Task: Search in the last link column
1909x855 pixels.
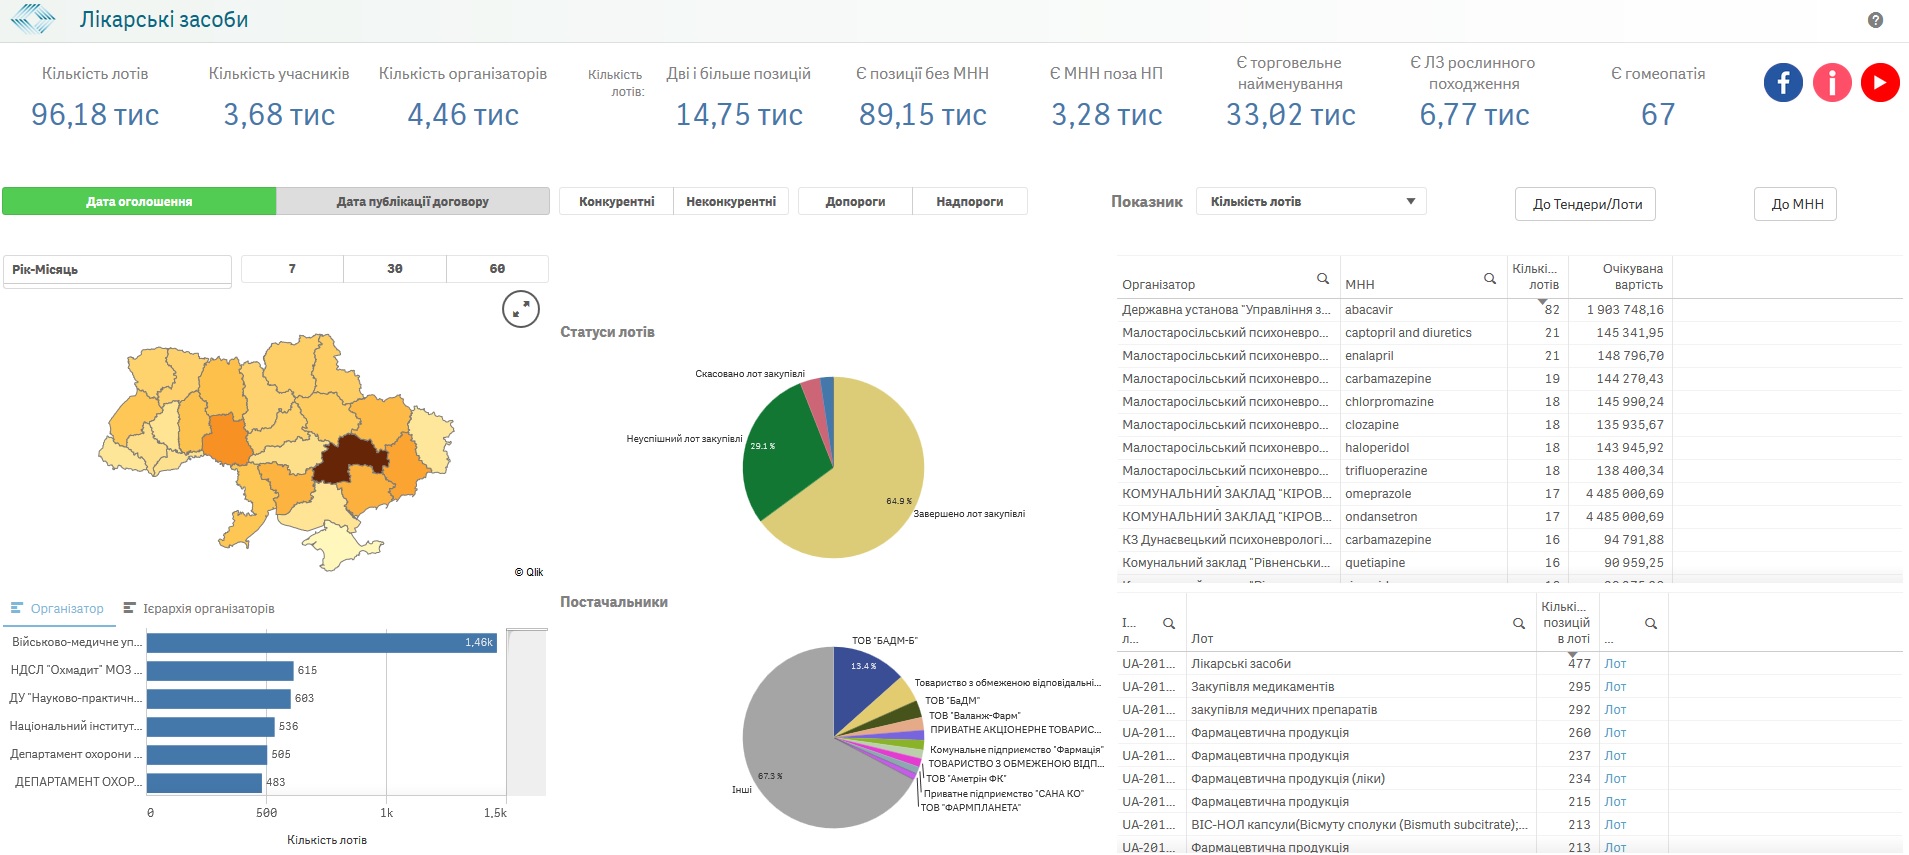Action: click(1651, 624)
